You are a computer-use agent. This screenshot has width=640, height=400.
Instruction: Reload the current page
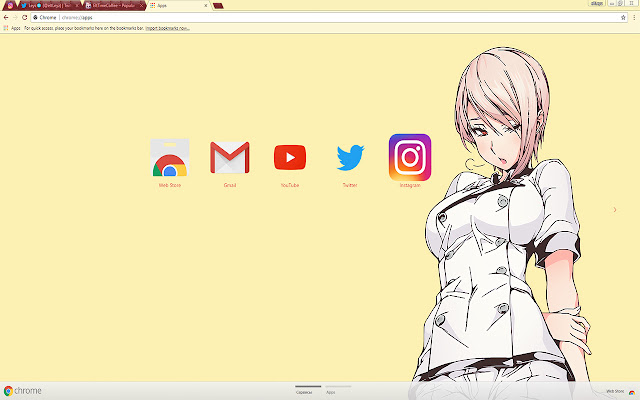24,18
